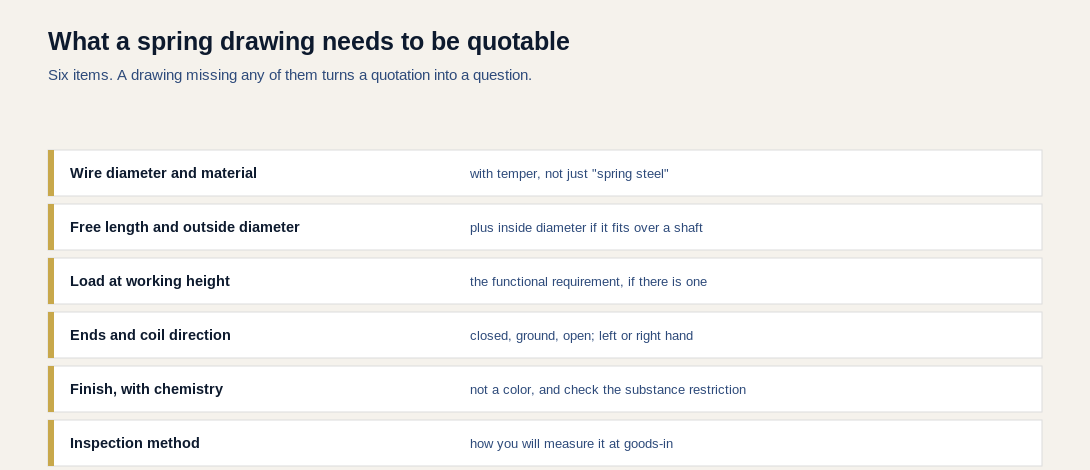This screenshot has height=470, width=1090.
Task: Select the 'Inspection method' row
Action: click(545, 443)
